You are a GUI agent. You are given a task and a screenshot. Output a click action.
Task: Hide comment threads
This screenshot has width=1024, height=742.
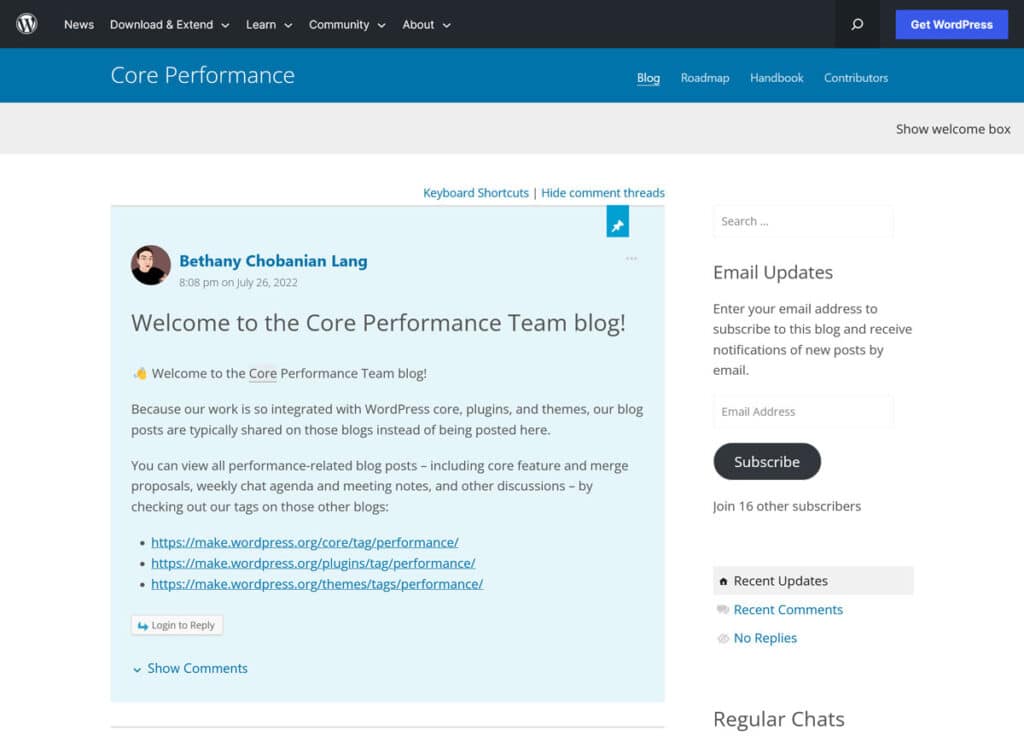tap(603, 192)
